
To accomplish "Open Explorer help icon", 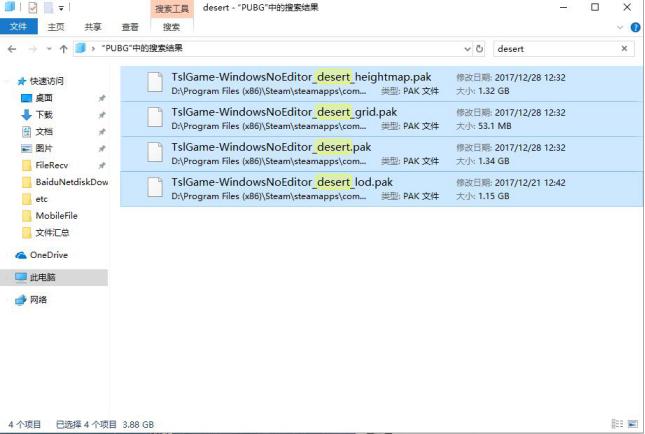I will click(x=636, y=28).
